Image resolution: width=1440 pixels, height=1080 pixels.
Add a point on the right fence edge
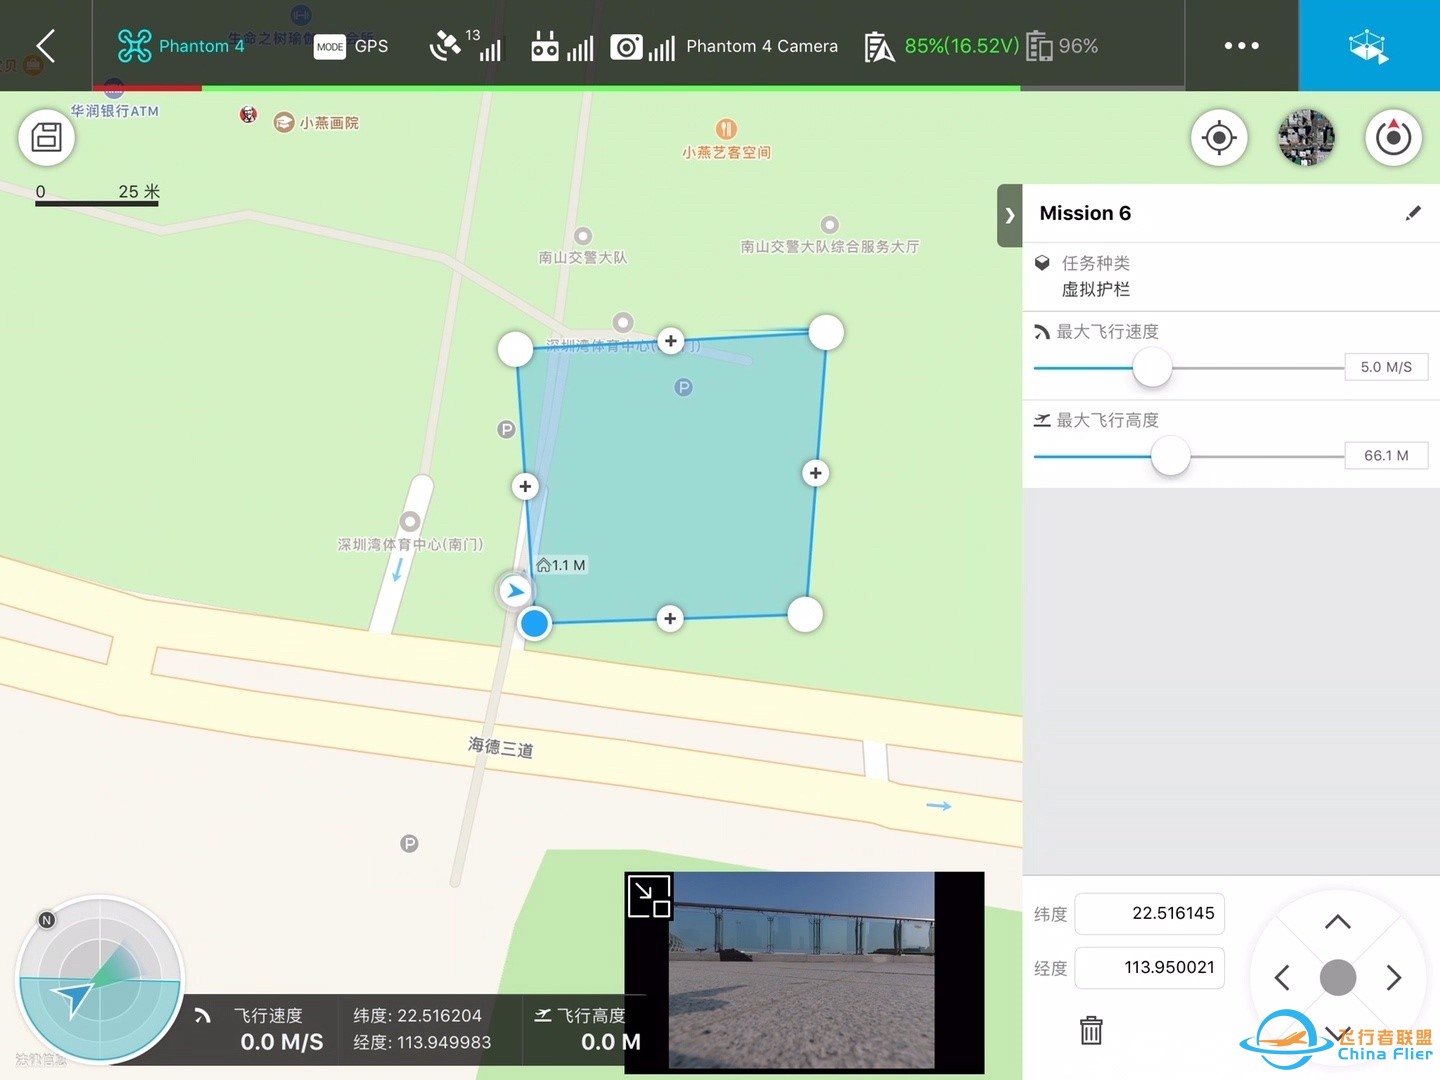coord(816,473)
